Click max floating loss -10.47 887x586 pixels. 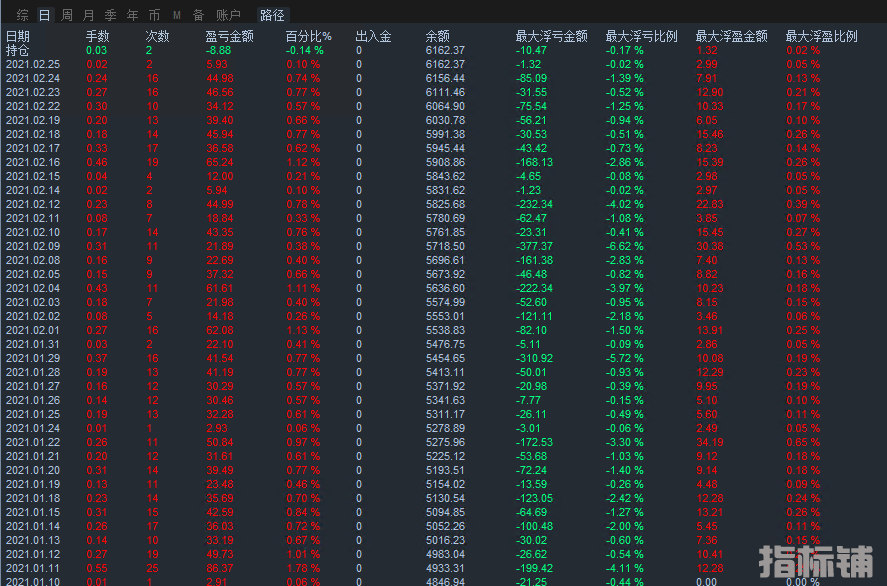click(x=531, y=50)
